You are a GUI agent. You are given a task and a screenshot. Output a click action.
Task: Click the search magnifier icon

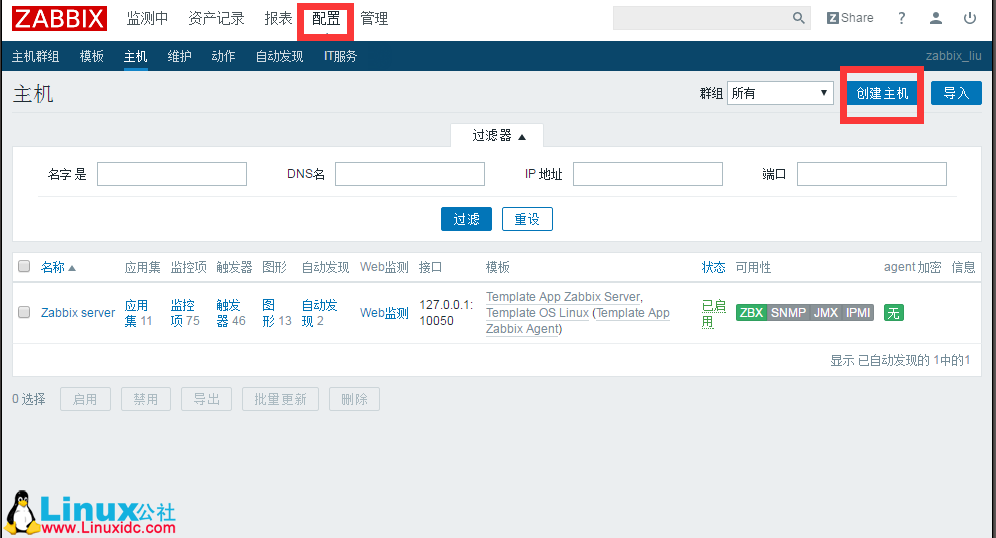coord(798,18)
